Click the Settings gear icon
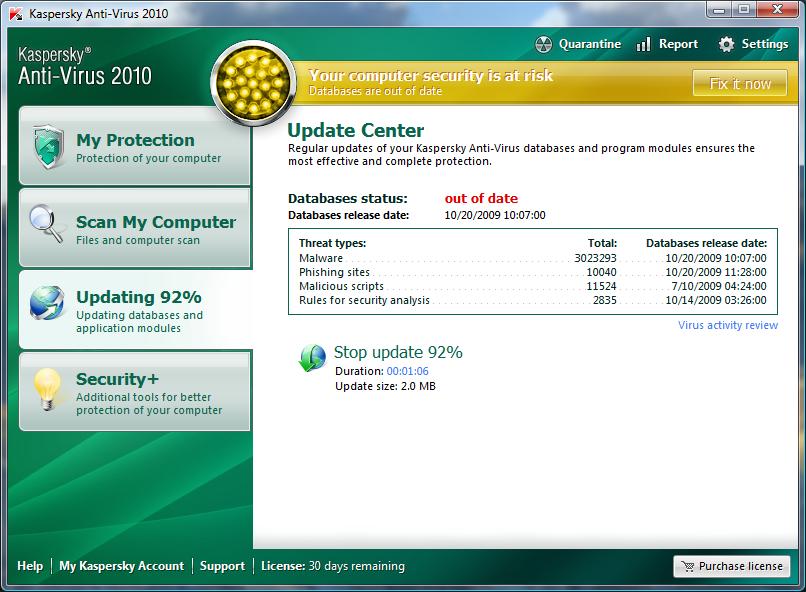Viewport: 806px width, 592px height. [x=726, y=44]
